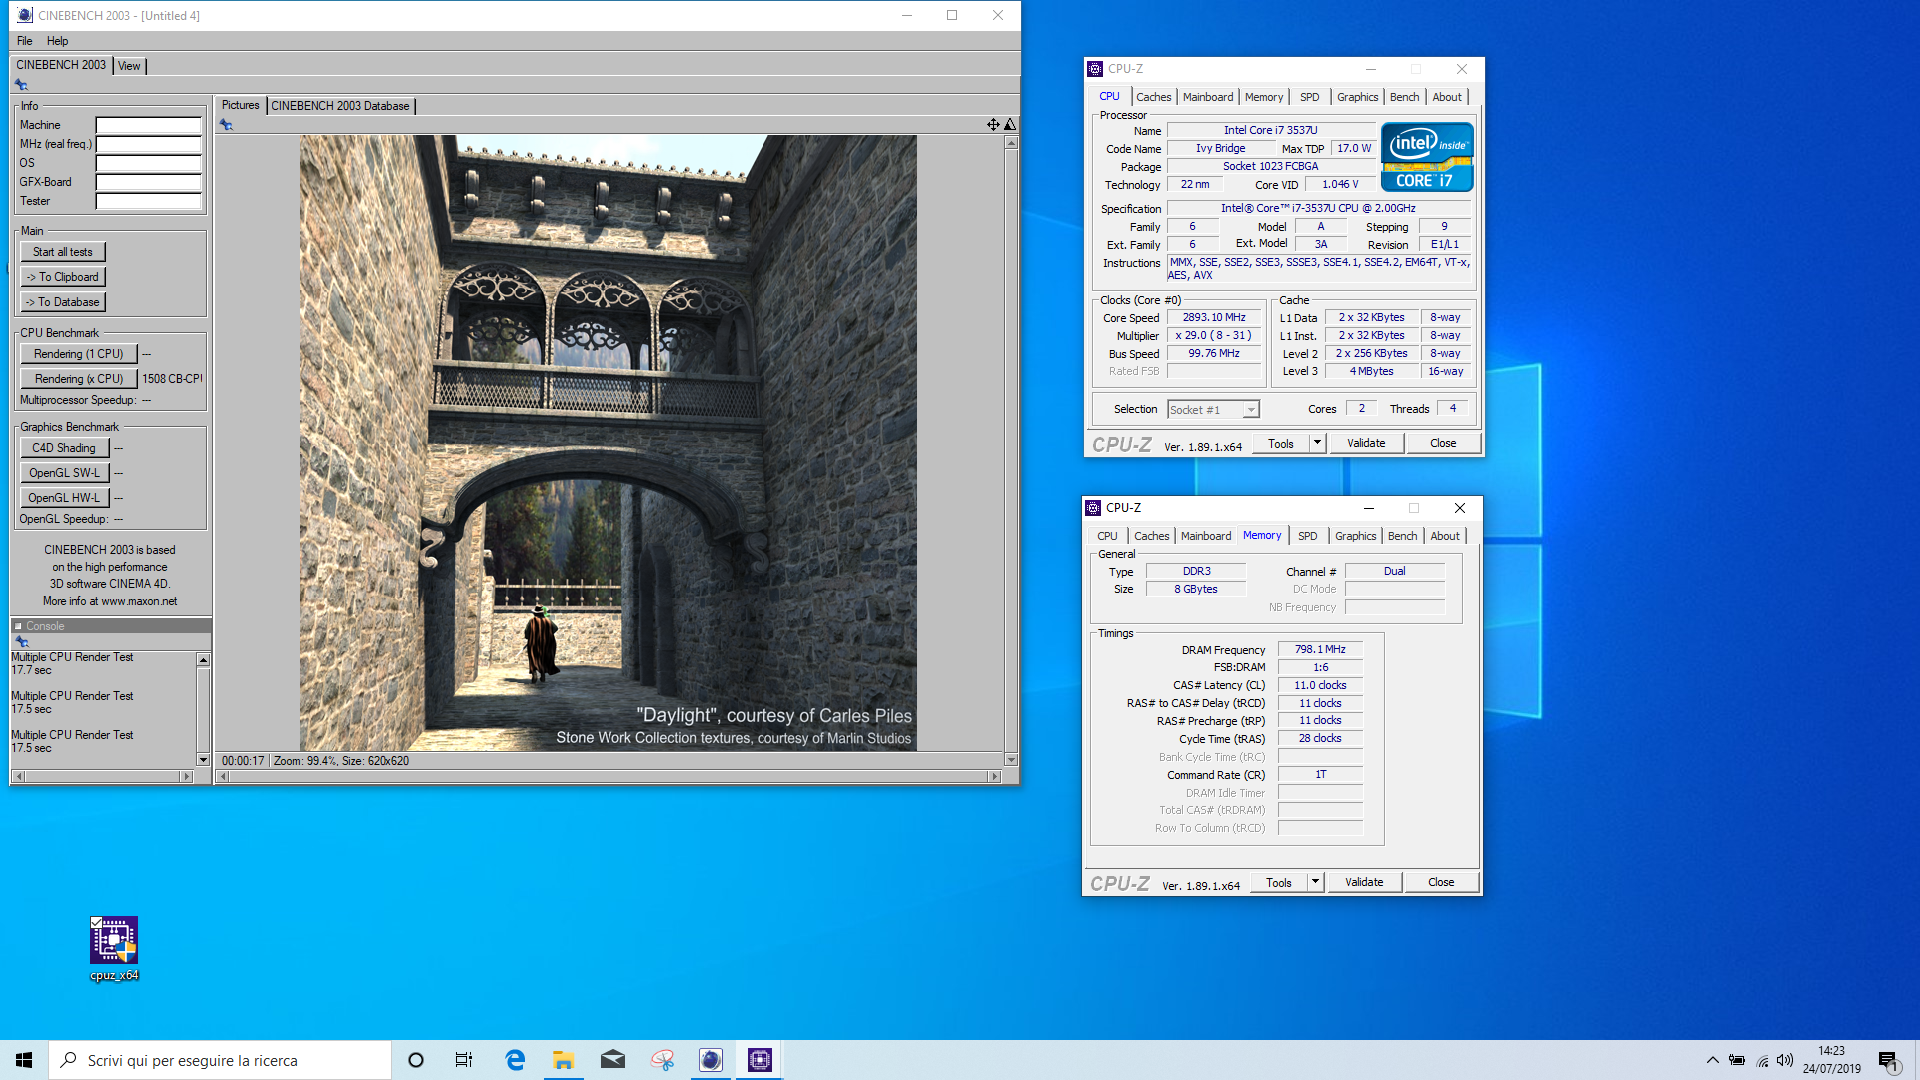Click the picture viewer's vertical scrollbar
This screenshot has height=1080, width=1920.
coord(1011,451)
